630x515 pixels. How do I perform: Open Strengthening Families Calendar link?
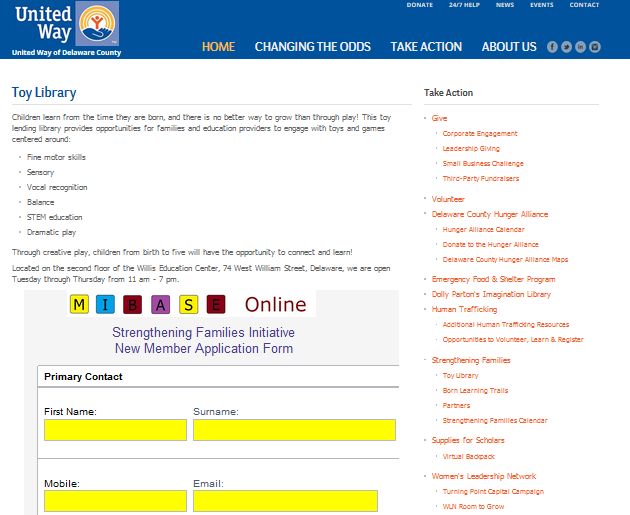coord(495,421)
